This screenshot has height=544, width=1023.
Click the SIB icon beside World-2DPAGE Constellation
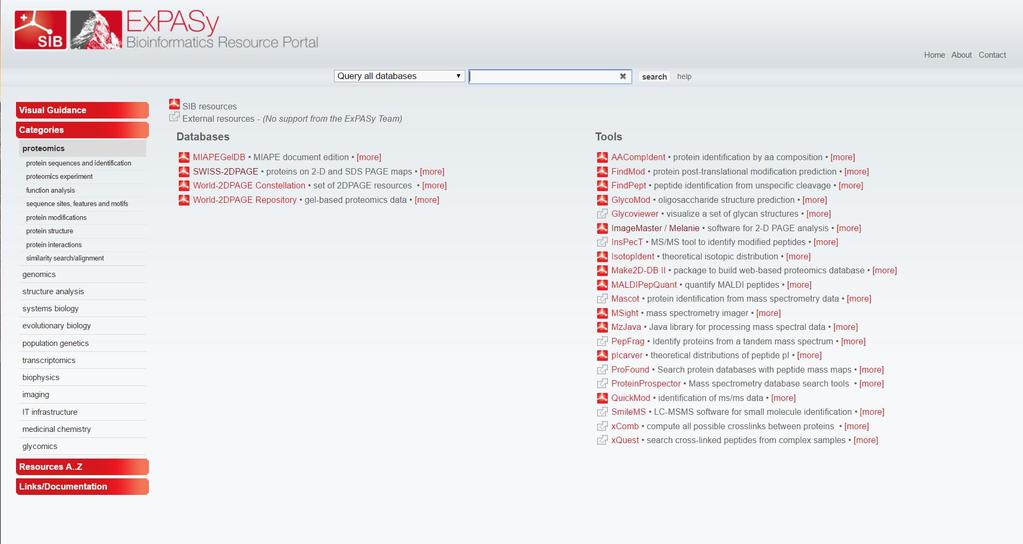point(184,185)
